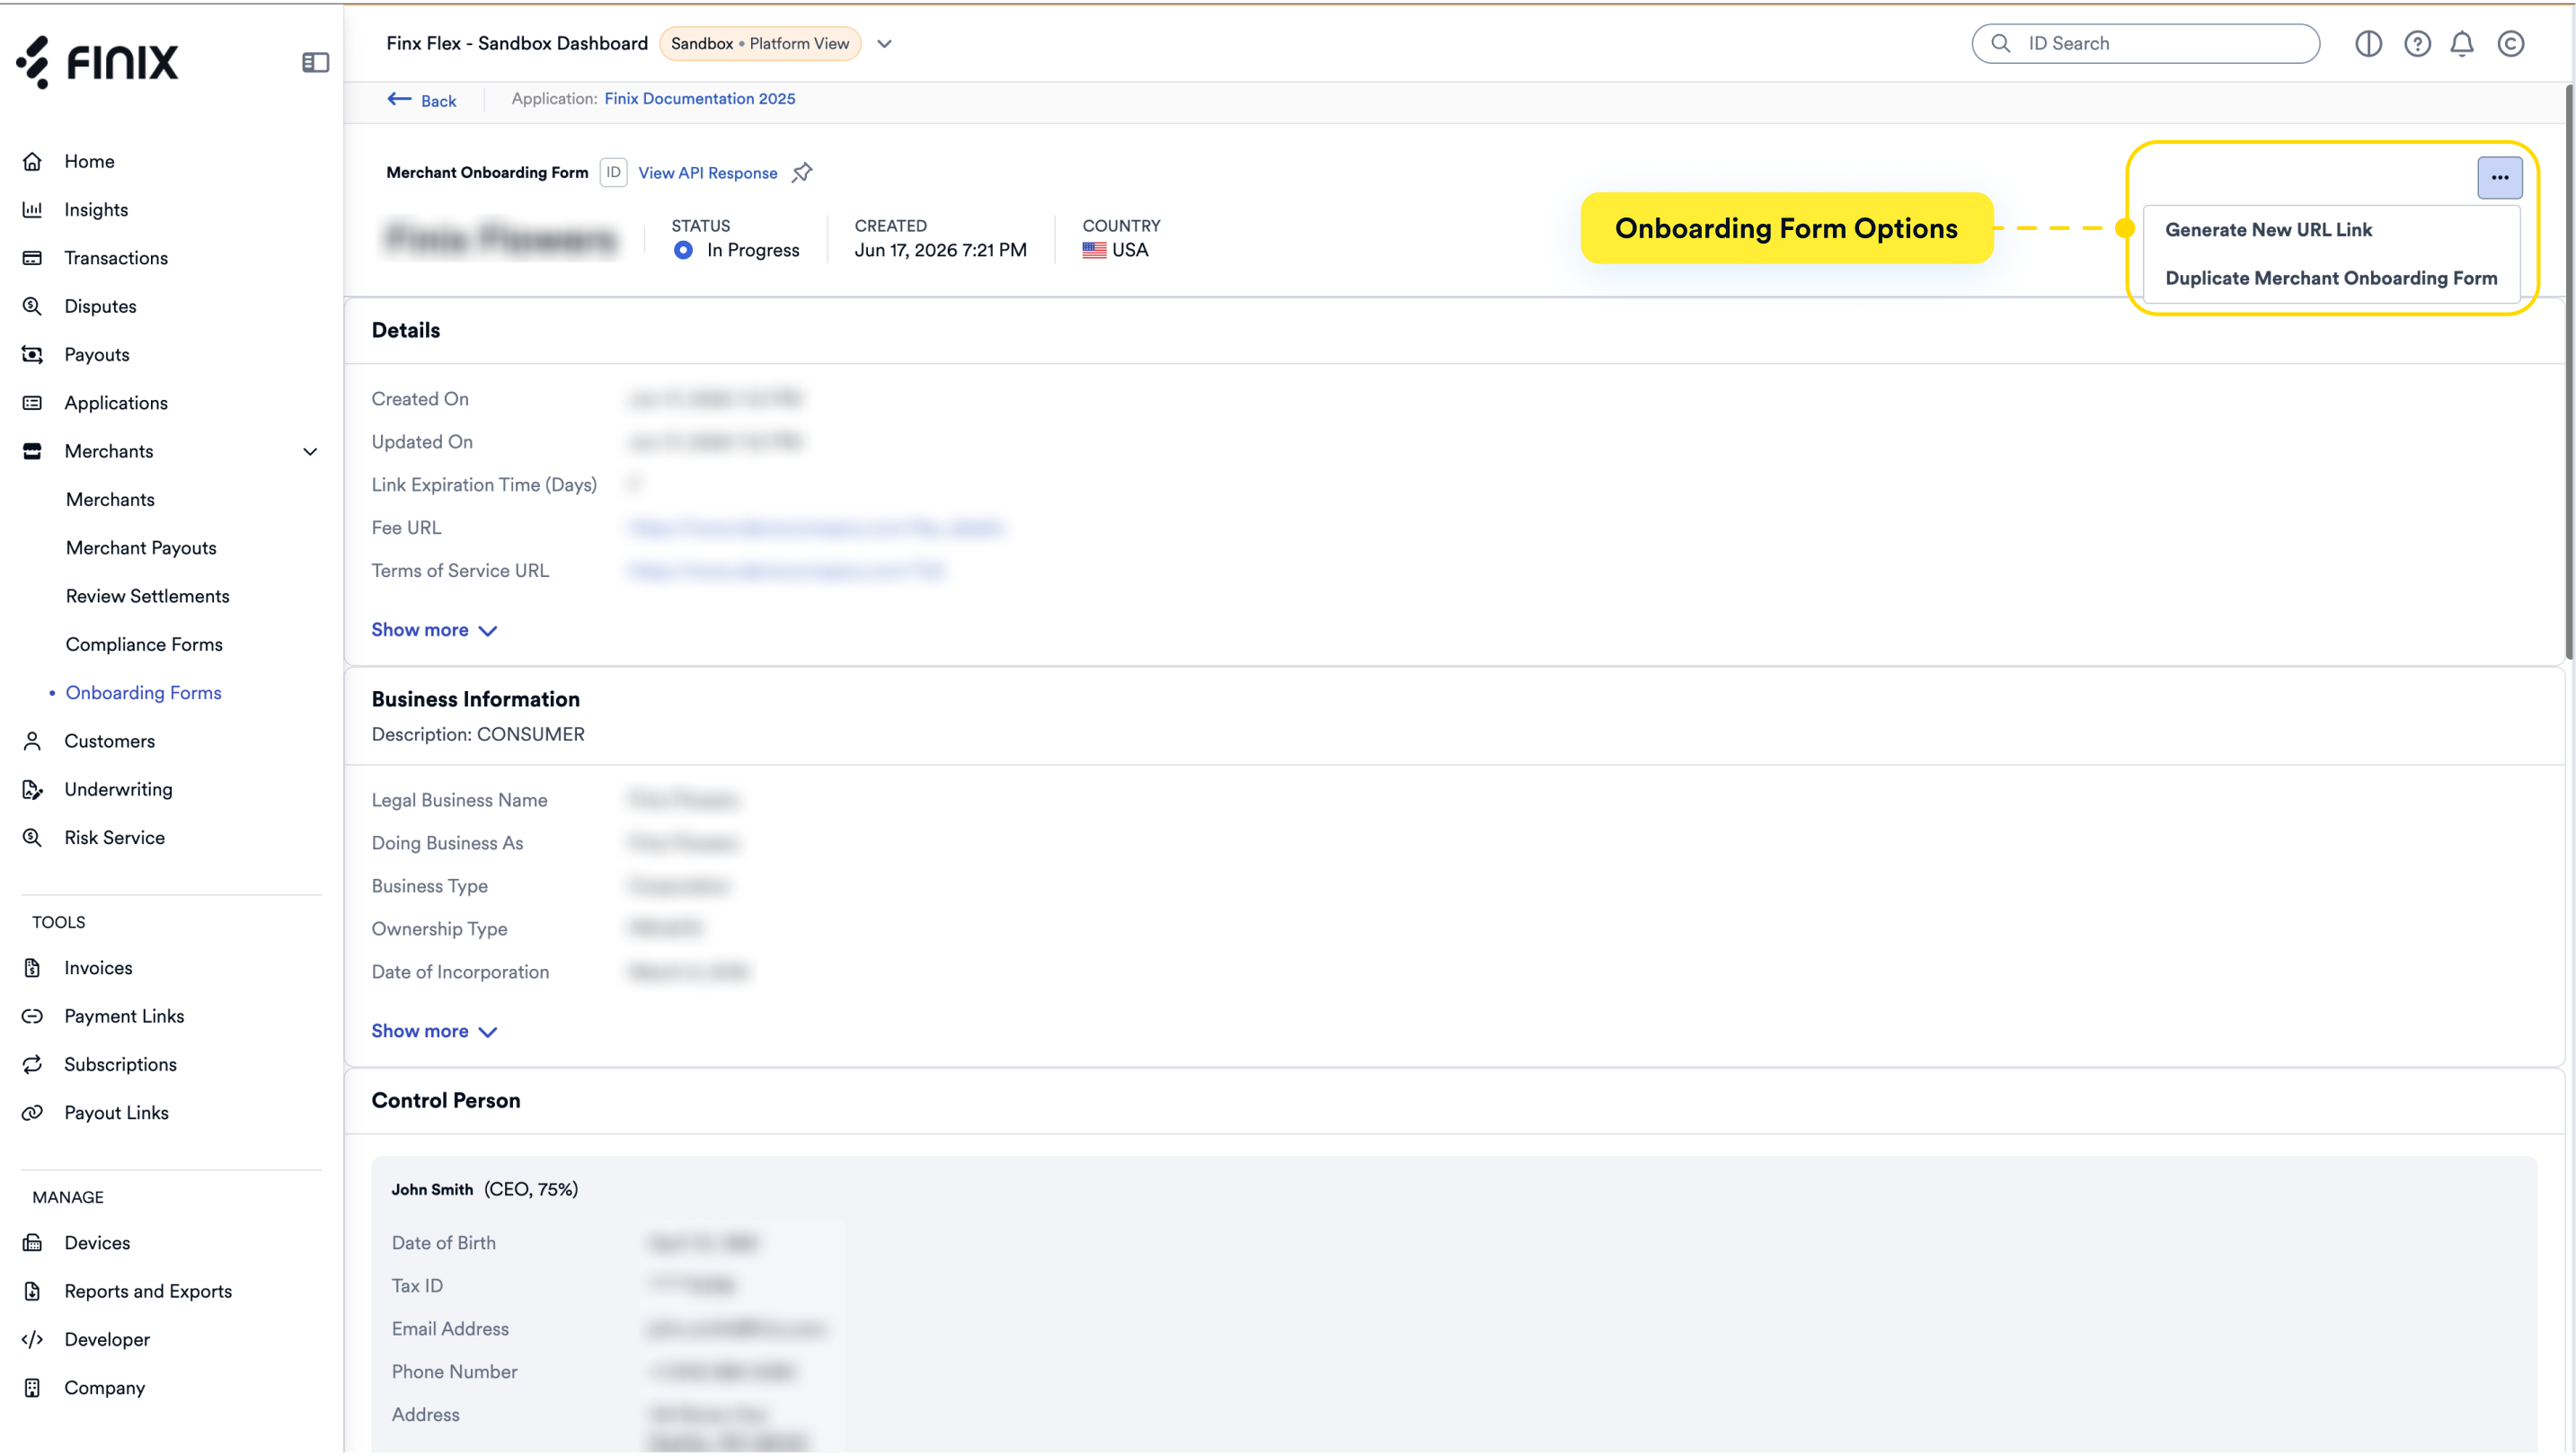Expand Business Information with Show more
The image size is (2576, 1456).
point(434,1031)
